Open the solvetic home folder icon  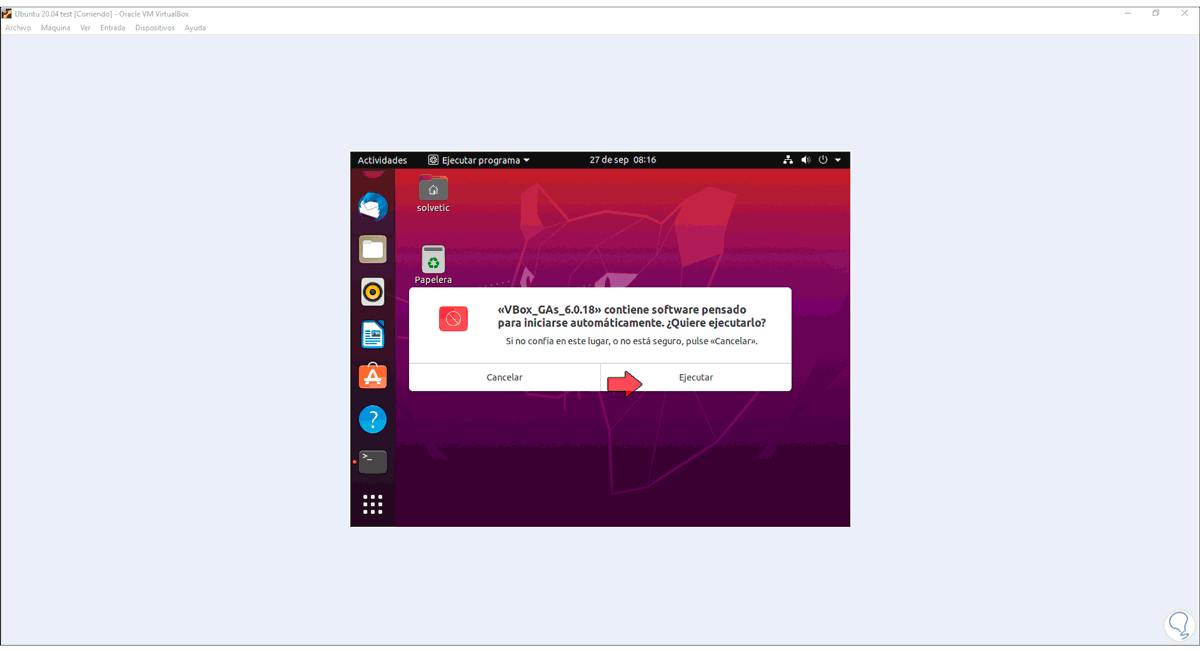coord(433,193)
